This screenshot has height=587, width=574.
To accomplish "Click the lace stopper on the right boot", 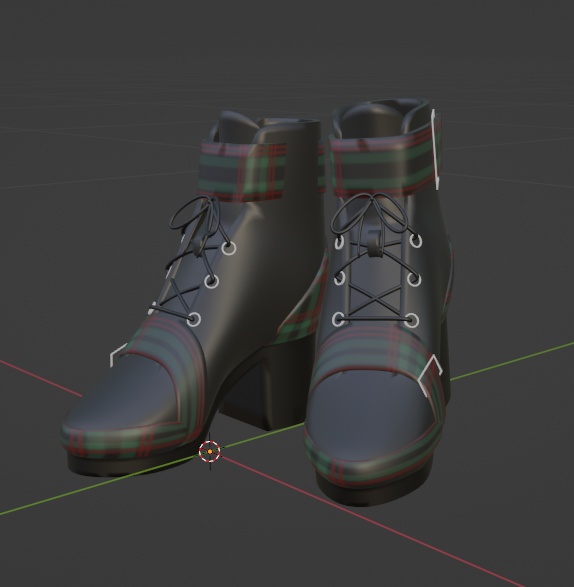I will pyautogui.click(x=375, y=244).
